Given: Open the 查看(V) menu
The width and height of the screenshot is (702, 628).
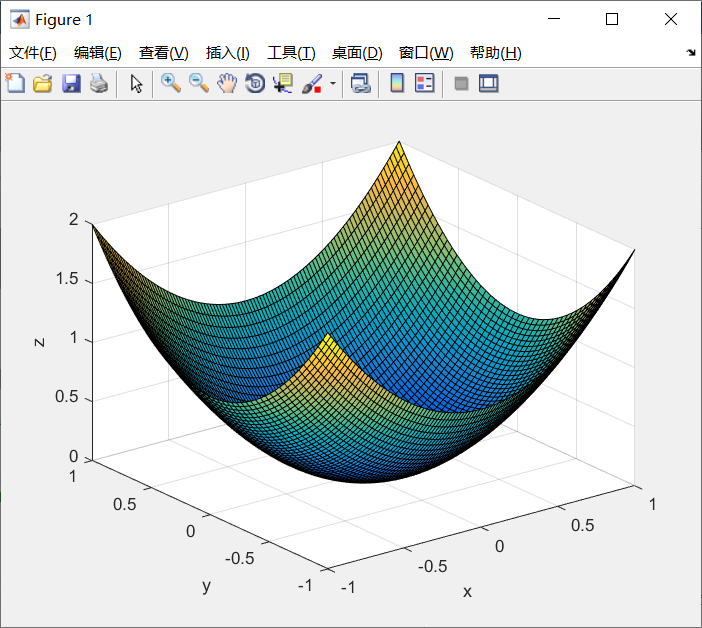Looking at the screenshot, I should click(x=163, y=53).
